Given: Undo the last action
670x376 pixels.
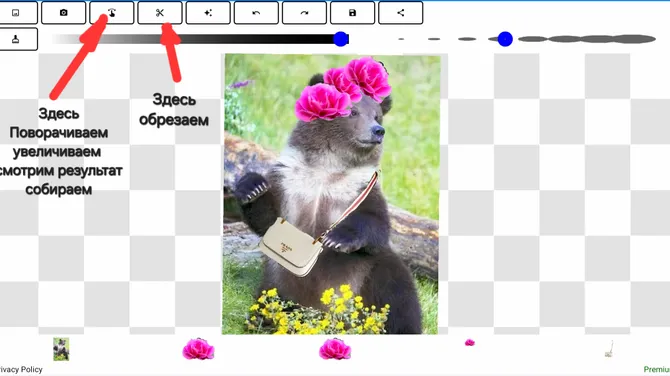Looking at the screenshot, I should coord(256,13).
